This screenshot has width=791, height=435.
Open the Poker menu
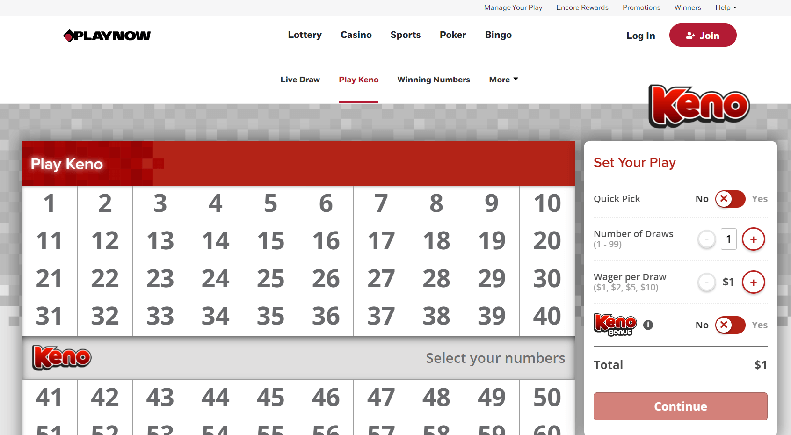[453, 35]
